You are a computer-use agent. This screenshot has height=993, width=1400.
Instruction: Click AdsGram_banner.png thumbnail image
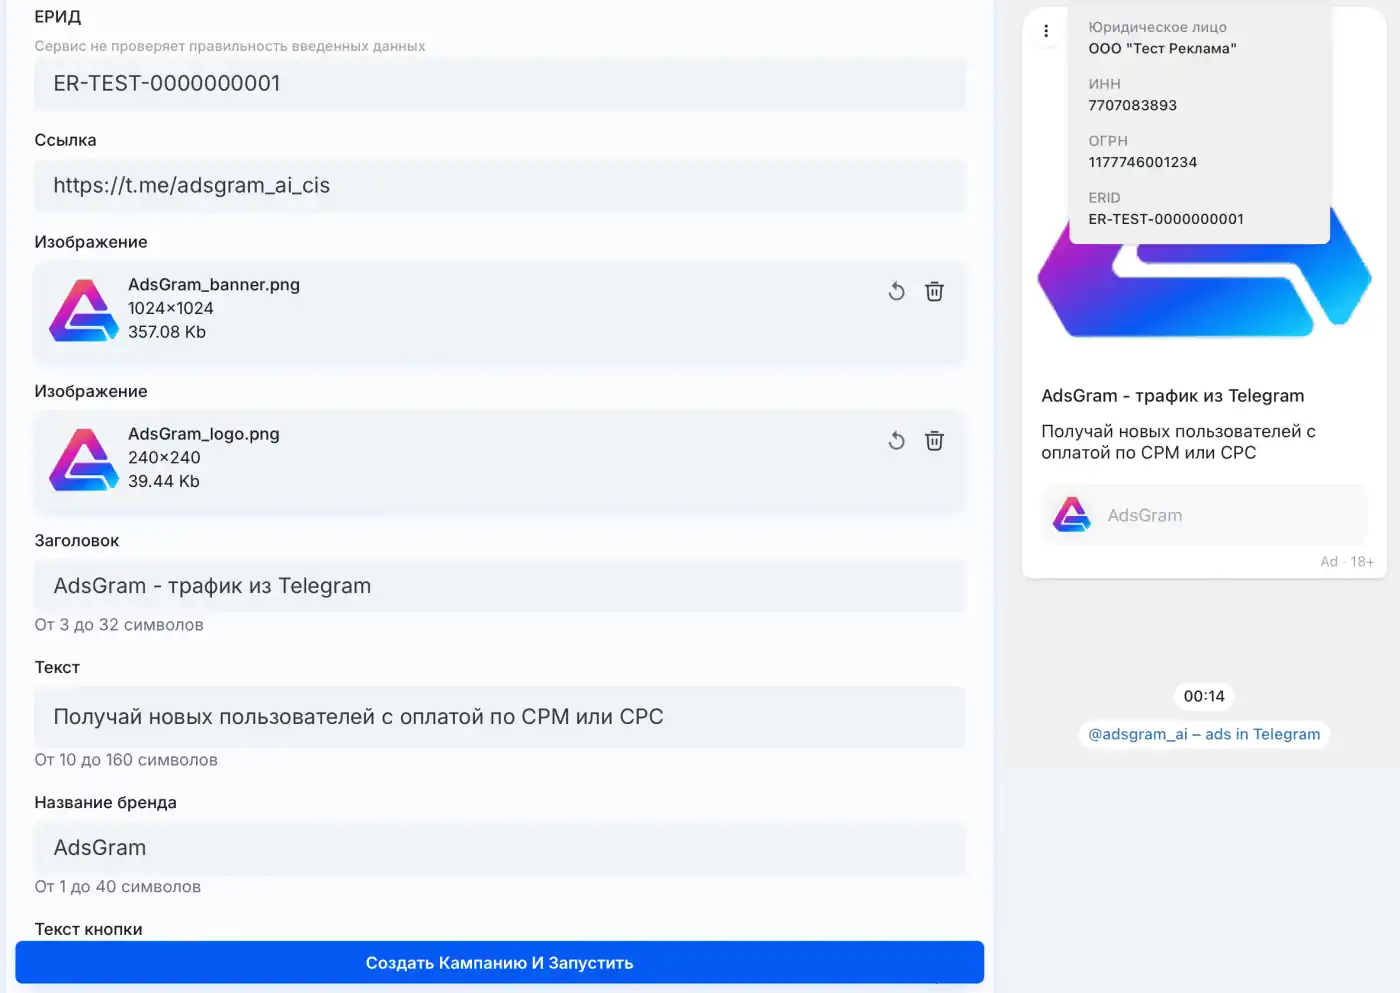[x=84, y=310]
